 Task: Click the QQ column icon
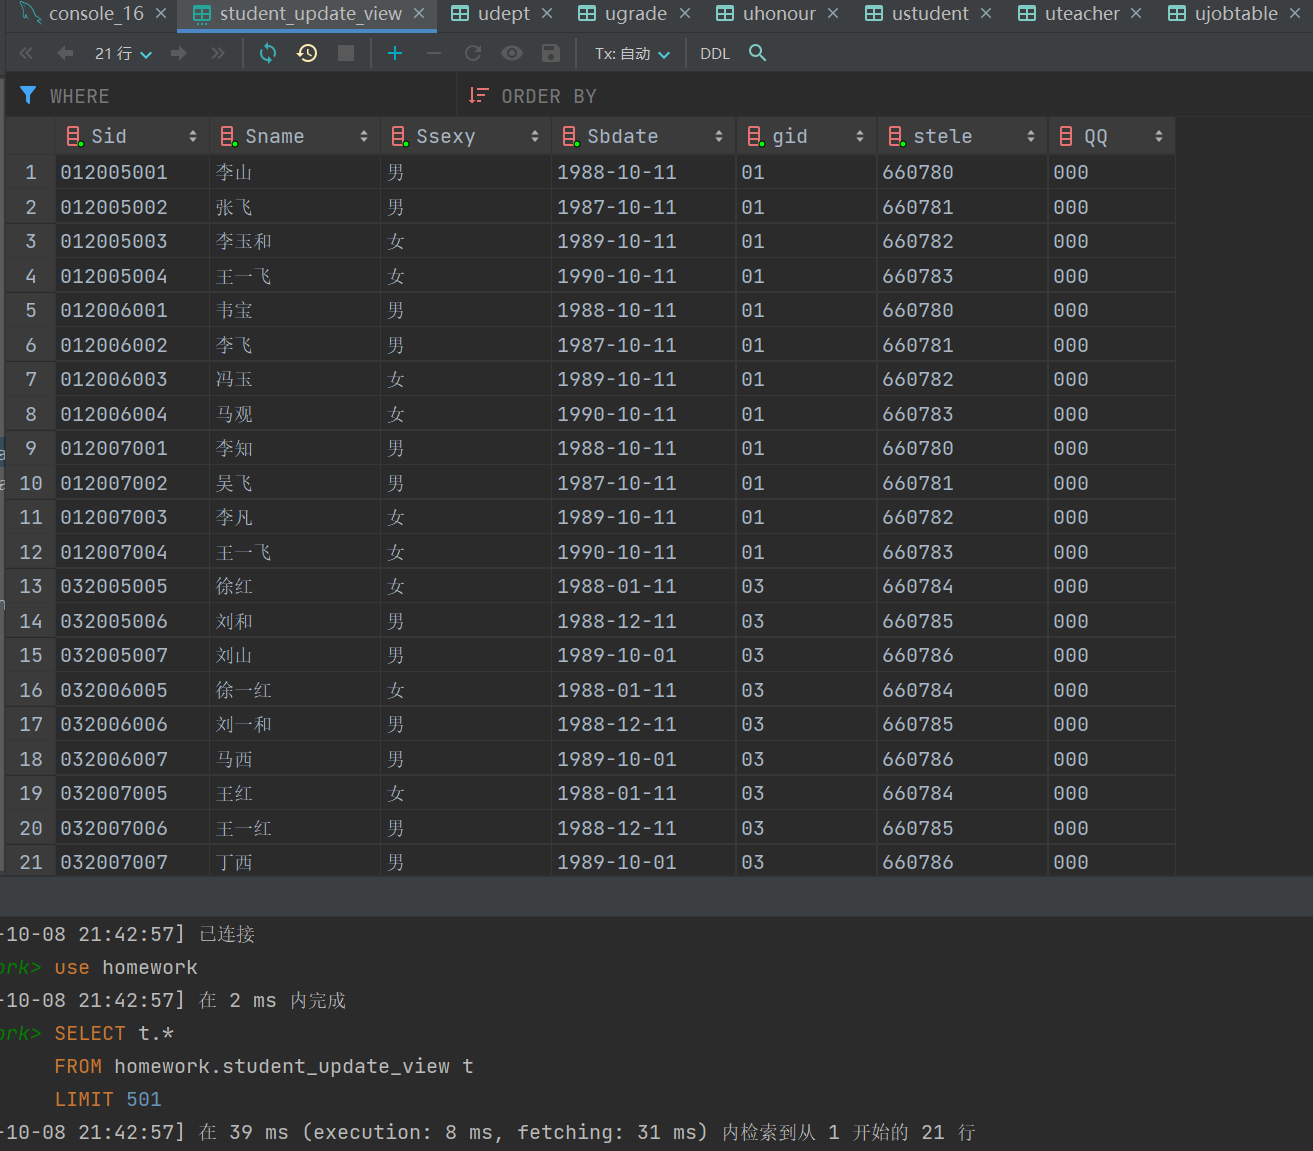pyautogui.click(x=1066, y=136)
